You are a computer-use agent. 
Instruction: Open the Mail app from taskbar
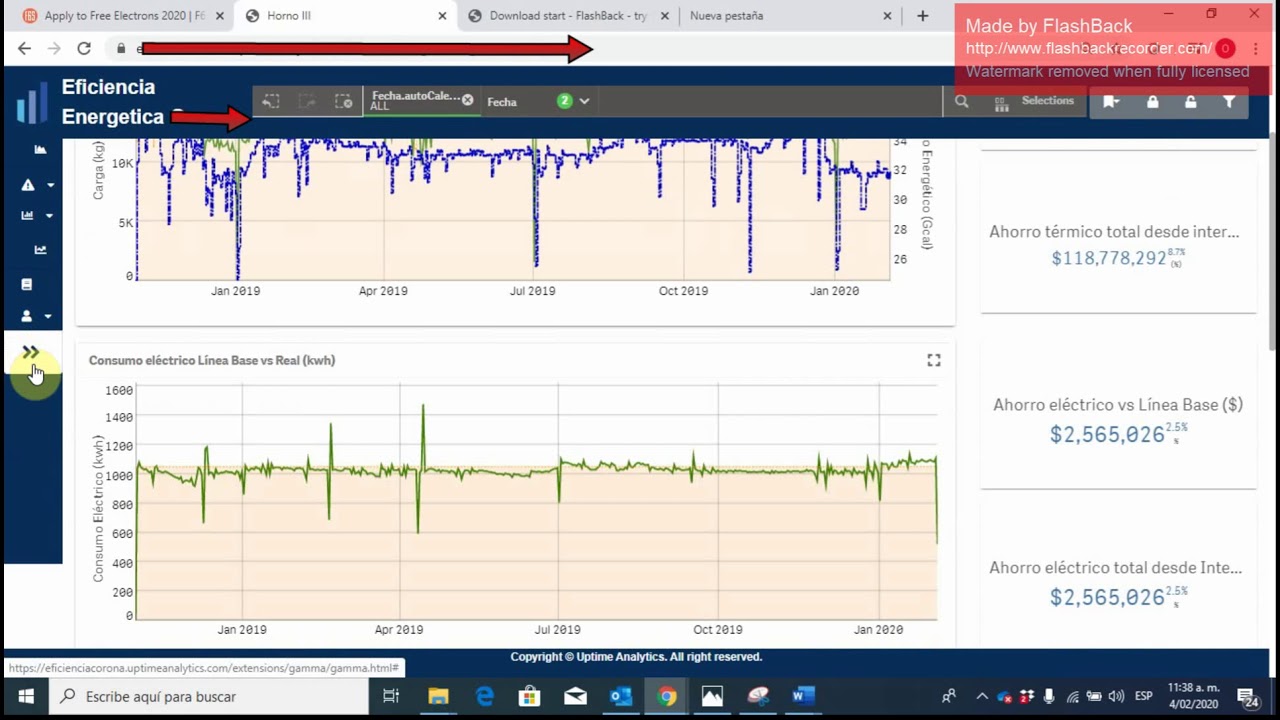tap(575, 696)
